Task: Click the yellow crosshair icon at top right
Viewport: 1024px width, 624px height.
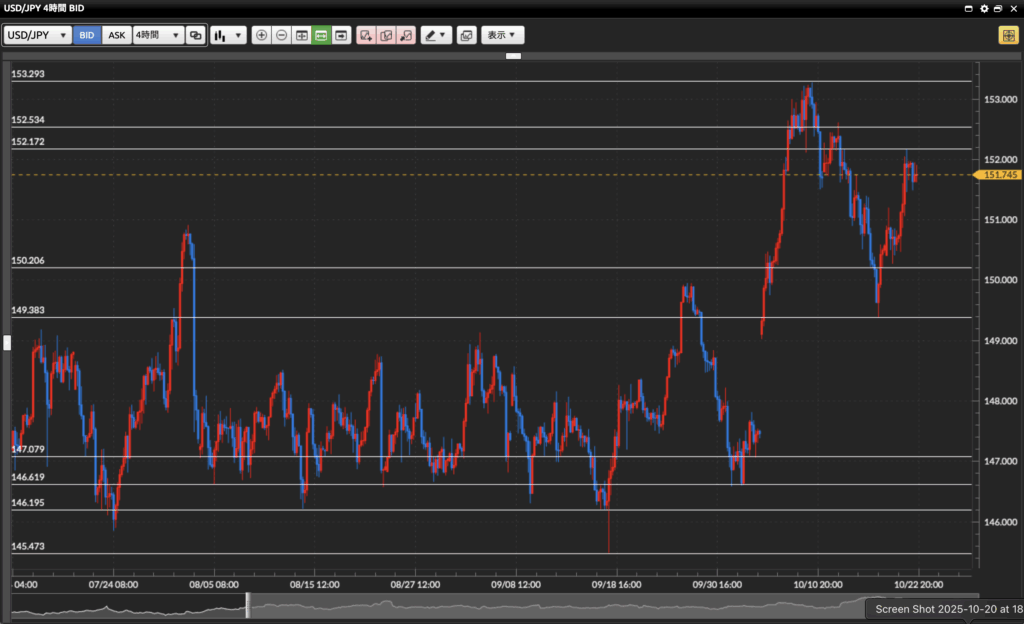Action: pos(1008,35)
